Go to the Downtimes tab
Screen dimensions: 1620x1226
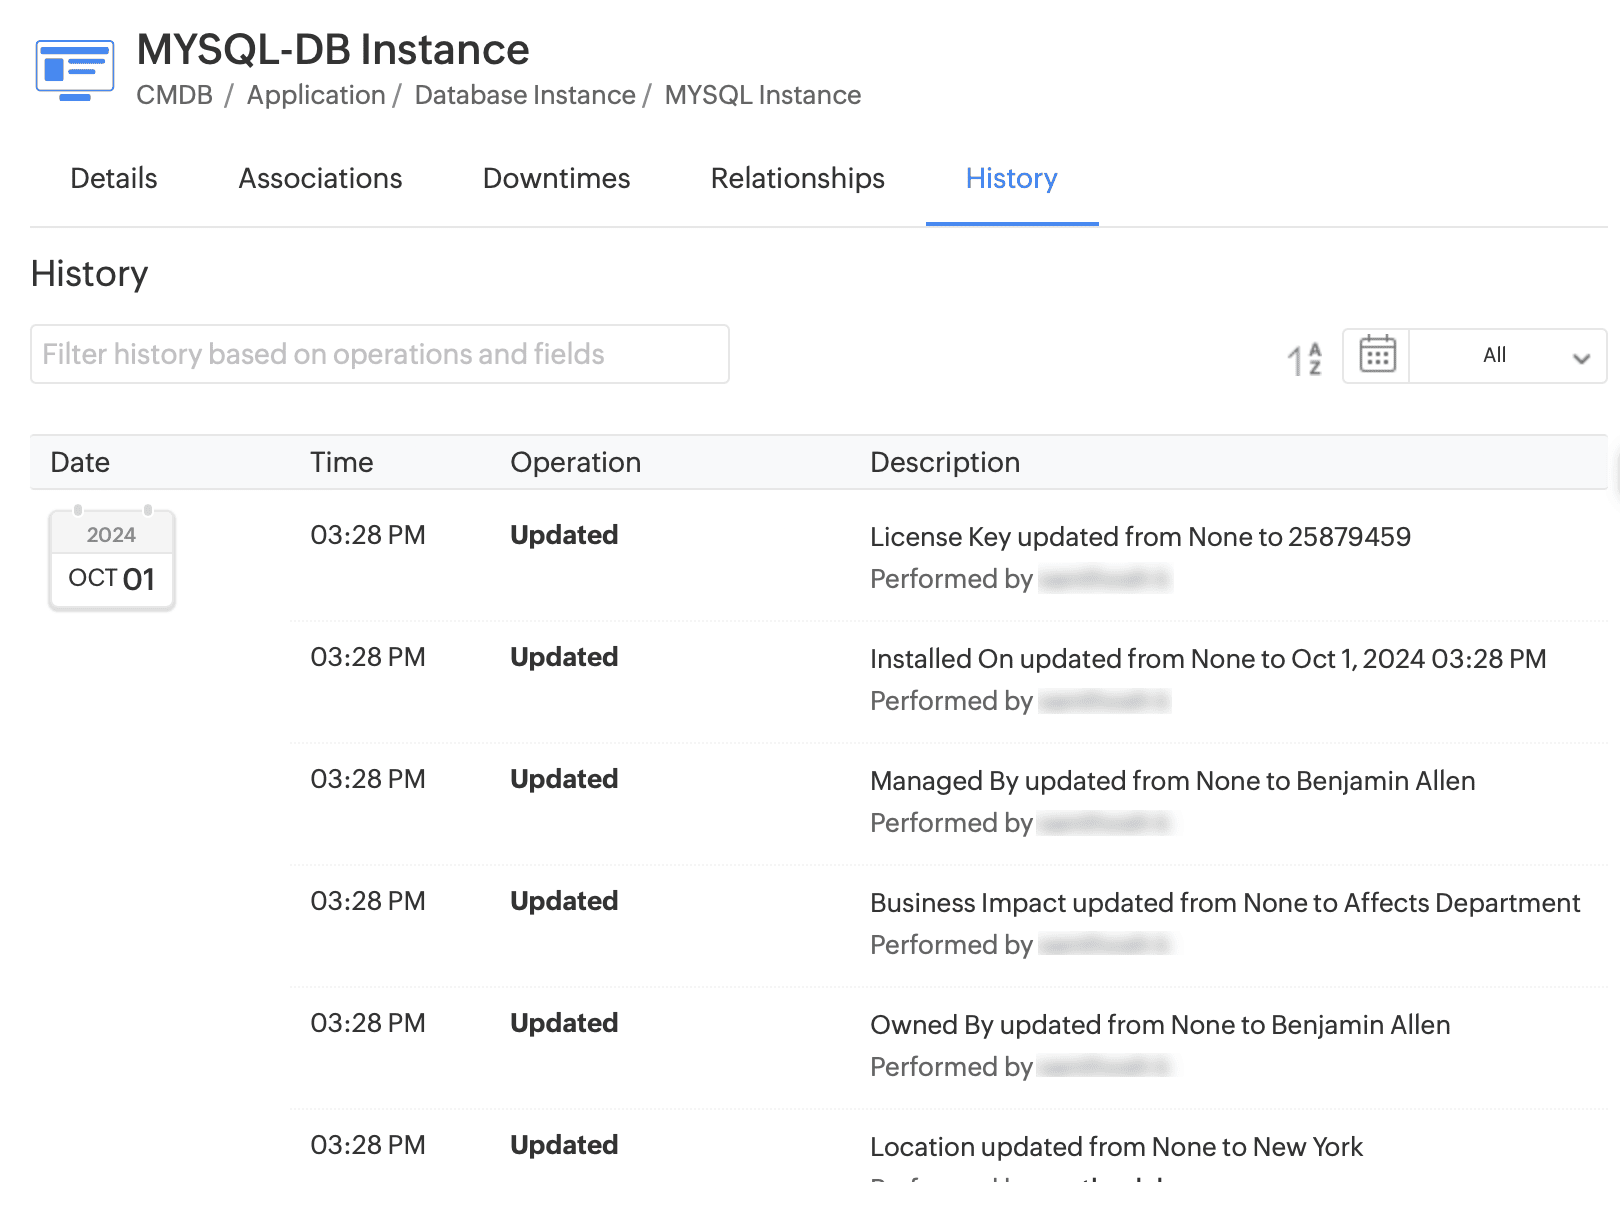[x=556, y=178]
